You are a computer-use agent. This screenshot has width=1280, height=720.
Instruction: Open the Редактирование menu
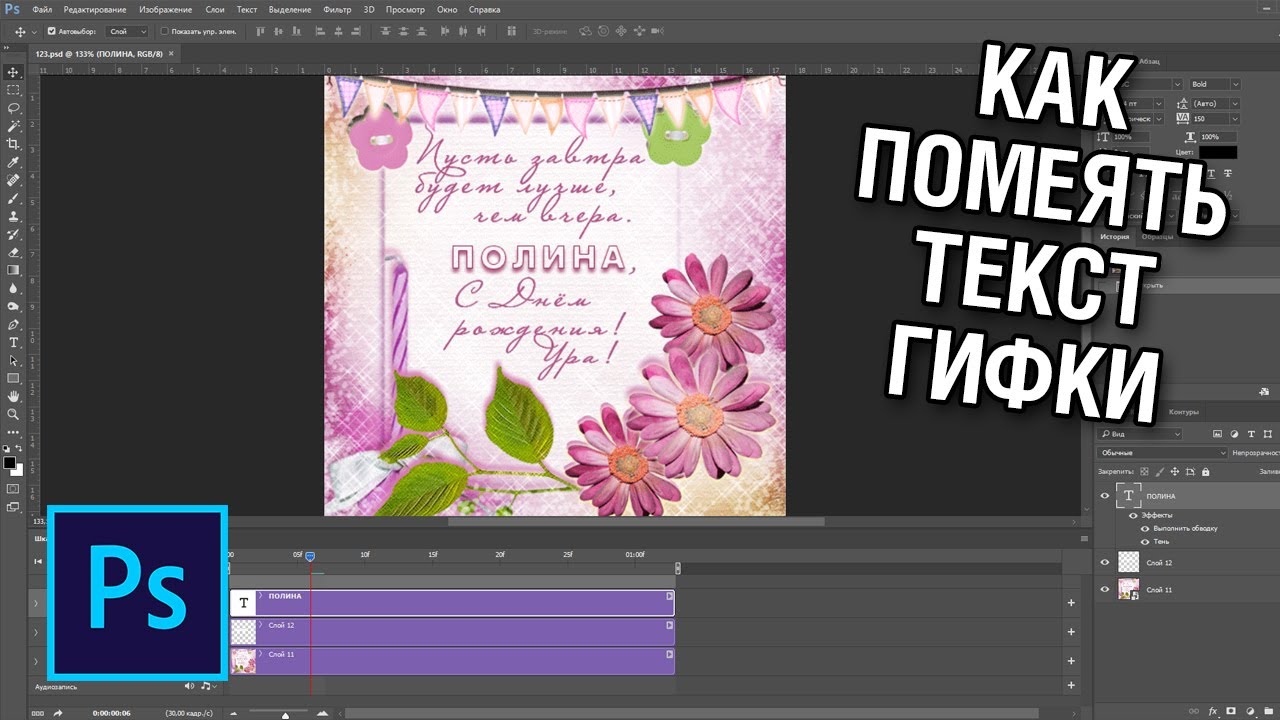tap(95, 9)
